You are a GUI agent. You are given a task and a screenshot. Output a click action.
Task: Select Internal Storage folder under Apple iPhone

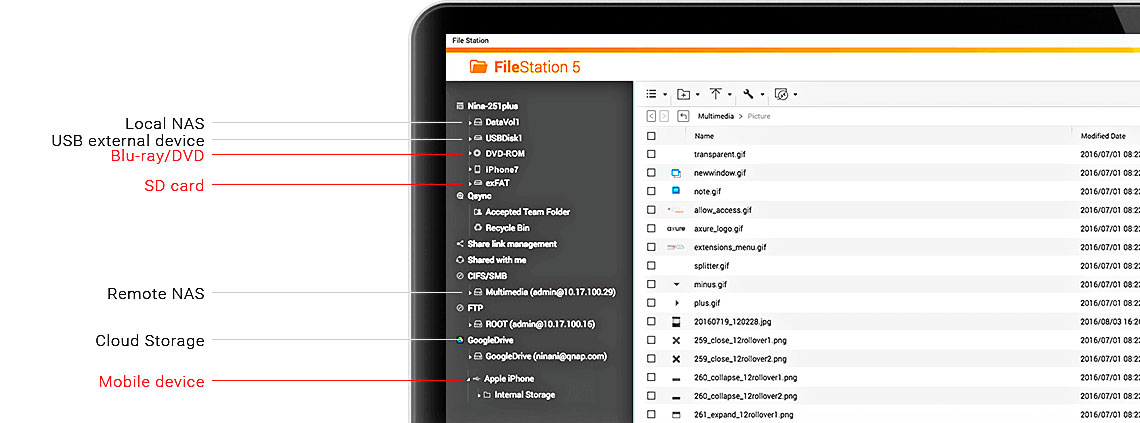pos(524,395)
